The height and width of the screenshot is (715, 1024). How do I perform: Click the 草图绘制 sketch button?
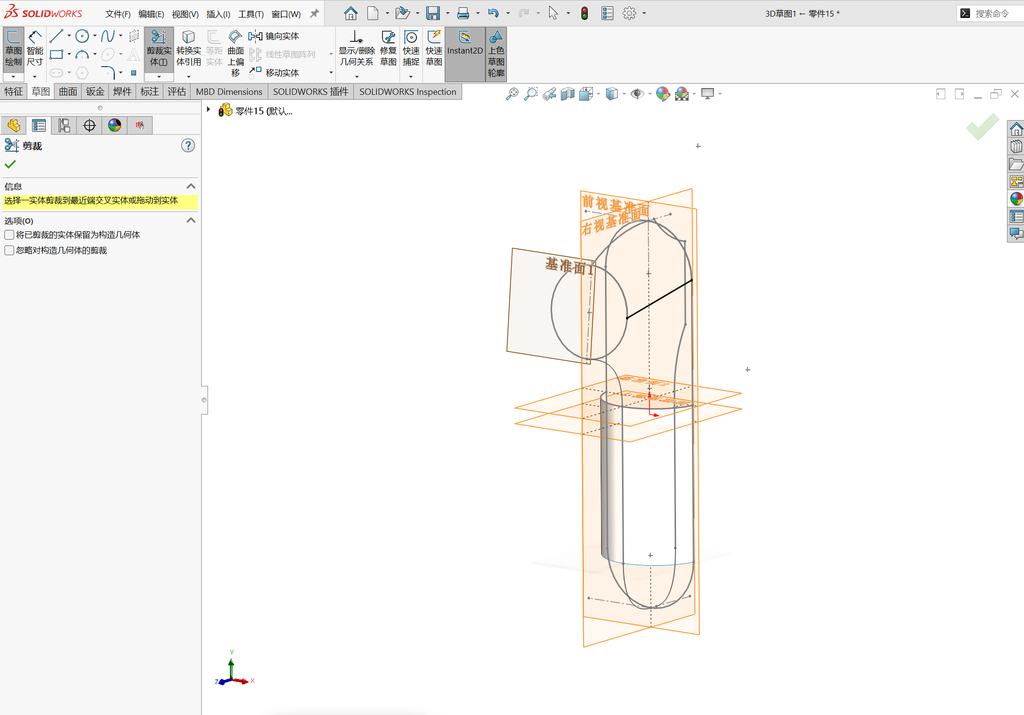coord(13,48)
